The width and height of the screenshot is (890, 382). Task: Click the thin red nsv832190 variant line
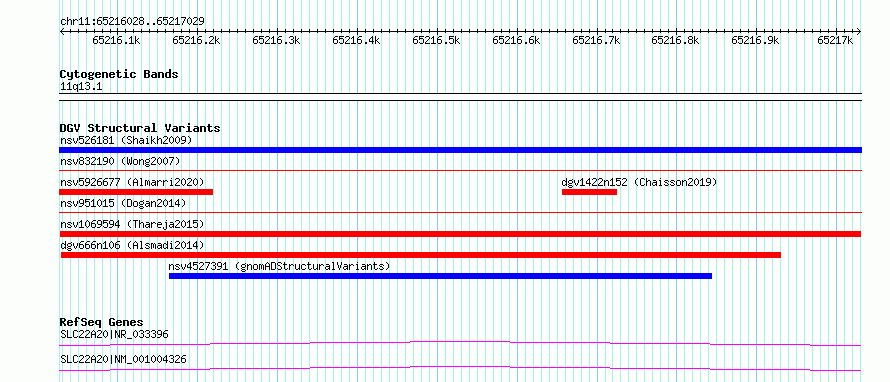click(460, 170)
